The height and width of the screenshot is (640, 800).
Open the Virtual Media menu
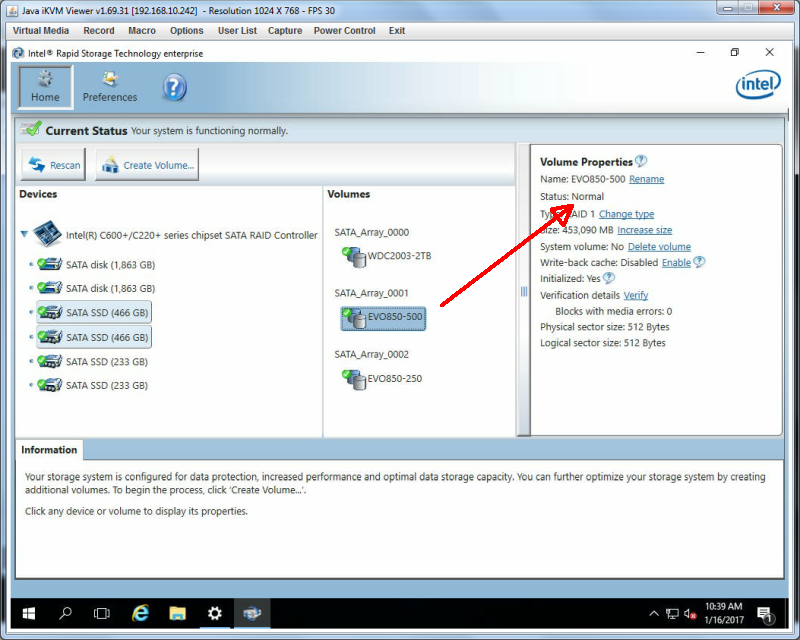(x=41, y=31)
